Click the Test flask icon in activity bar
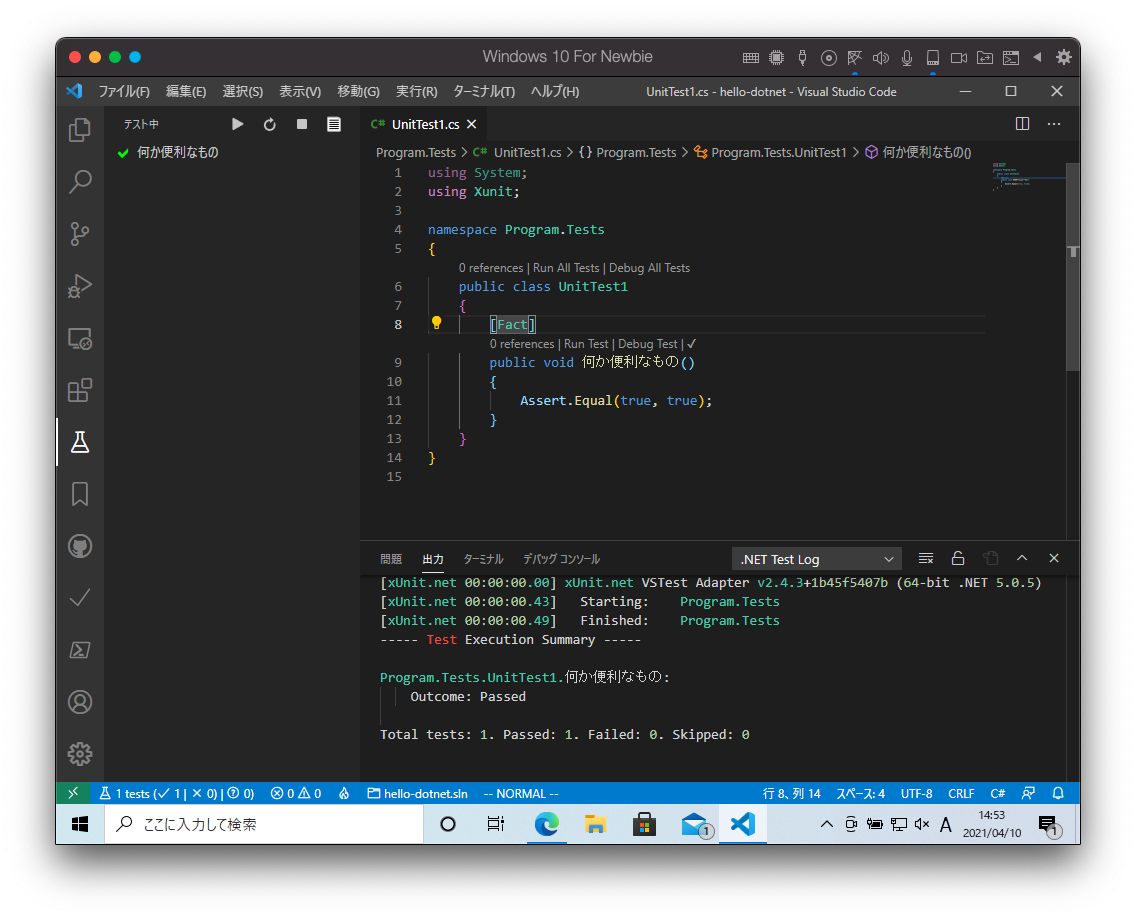Image resolution: width=1136 pixels, height=918 pixels. pyautogui.click(x=80, y=442)
